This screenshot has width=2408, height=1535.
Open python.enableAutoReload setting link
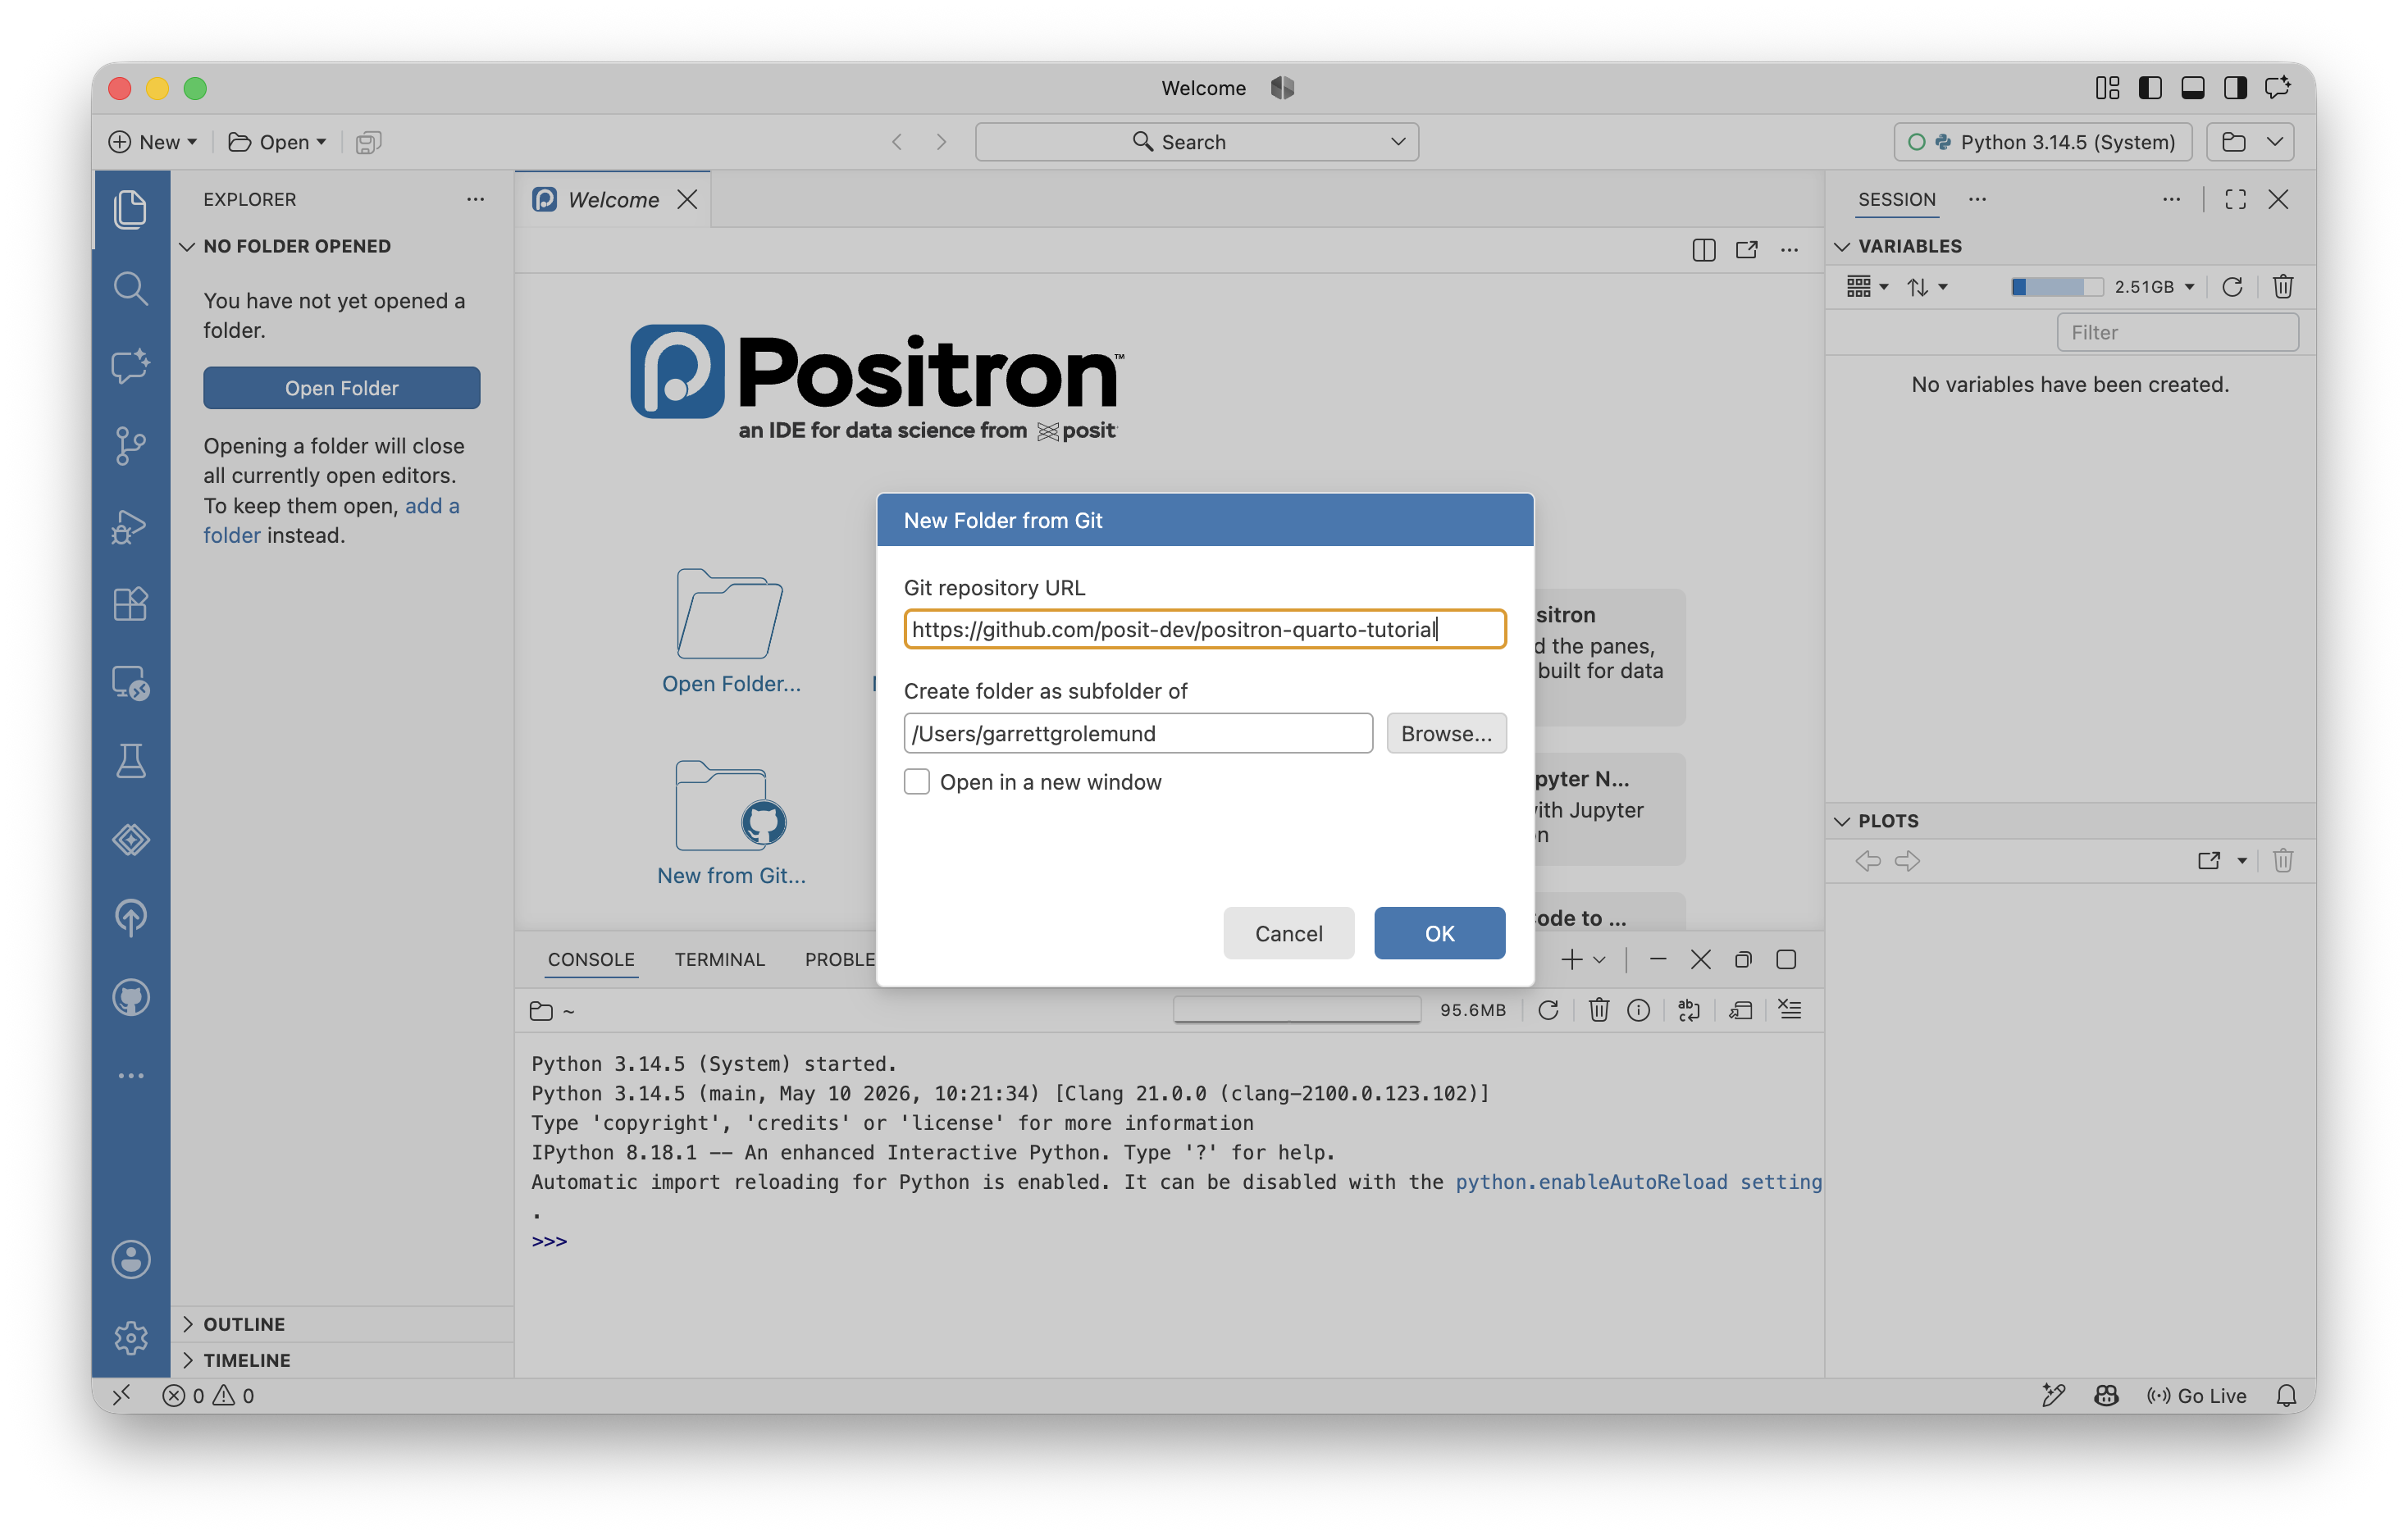1638,1182
